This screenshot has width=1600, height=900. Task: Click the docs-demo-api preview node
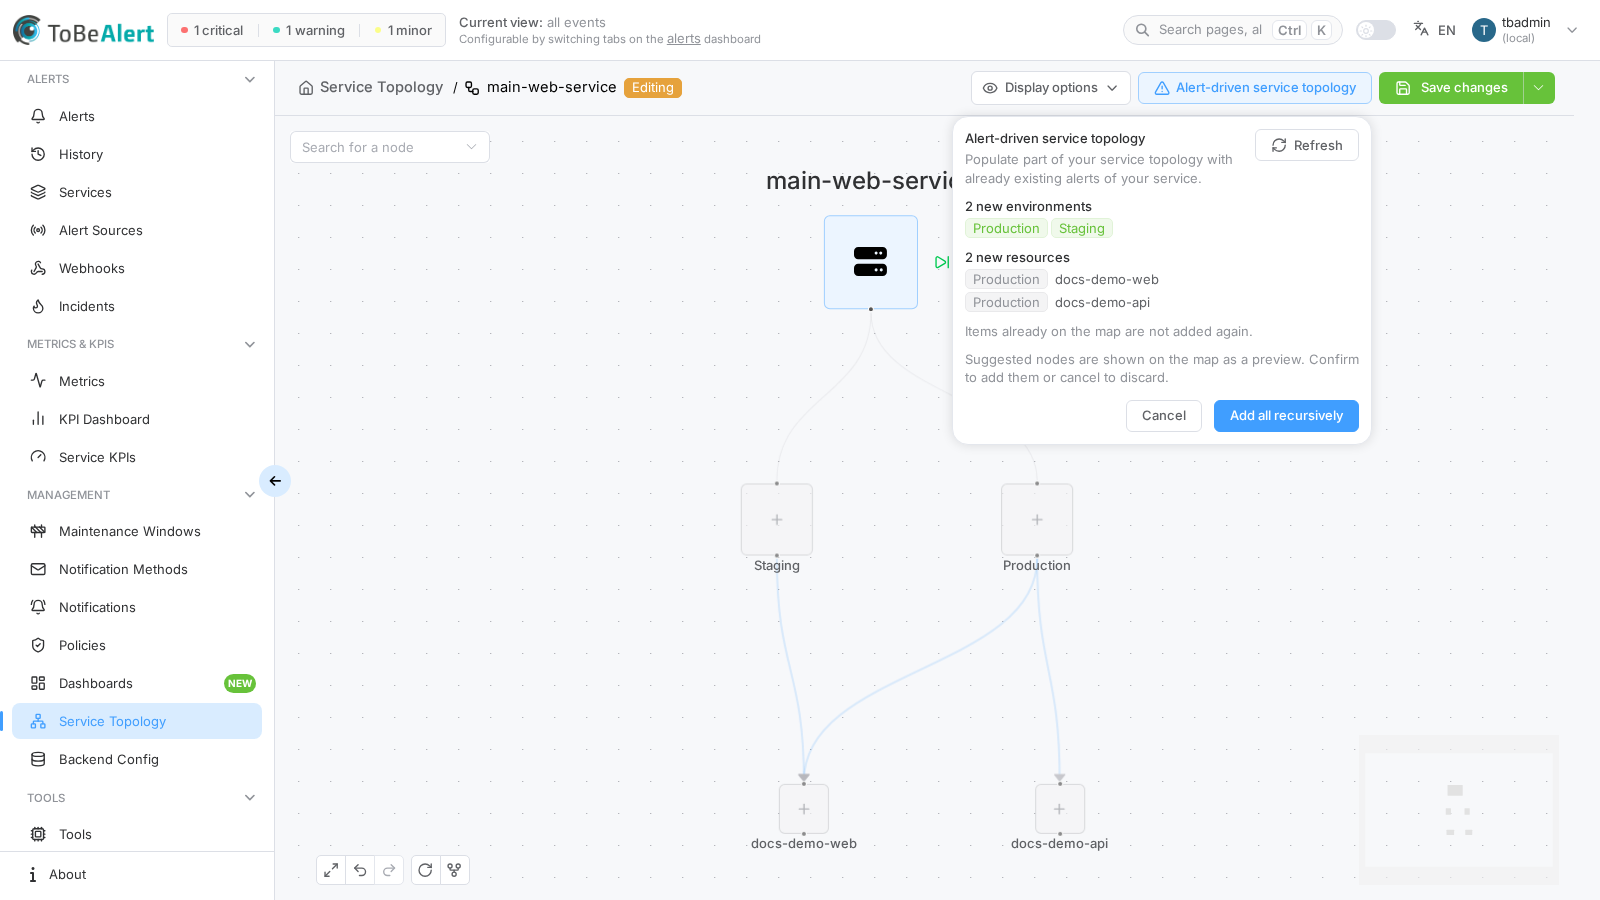(x=1060, y=809)
